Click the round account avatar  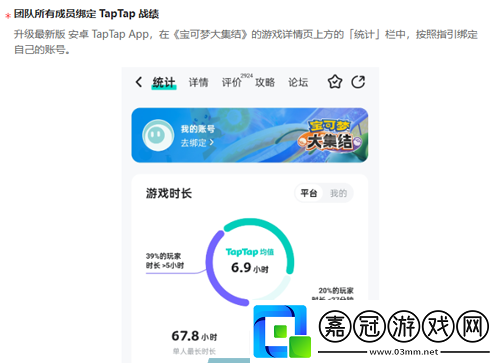coord(158,135)
